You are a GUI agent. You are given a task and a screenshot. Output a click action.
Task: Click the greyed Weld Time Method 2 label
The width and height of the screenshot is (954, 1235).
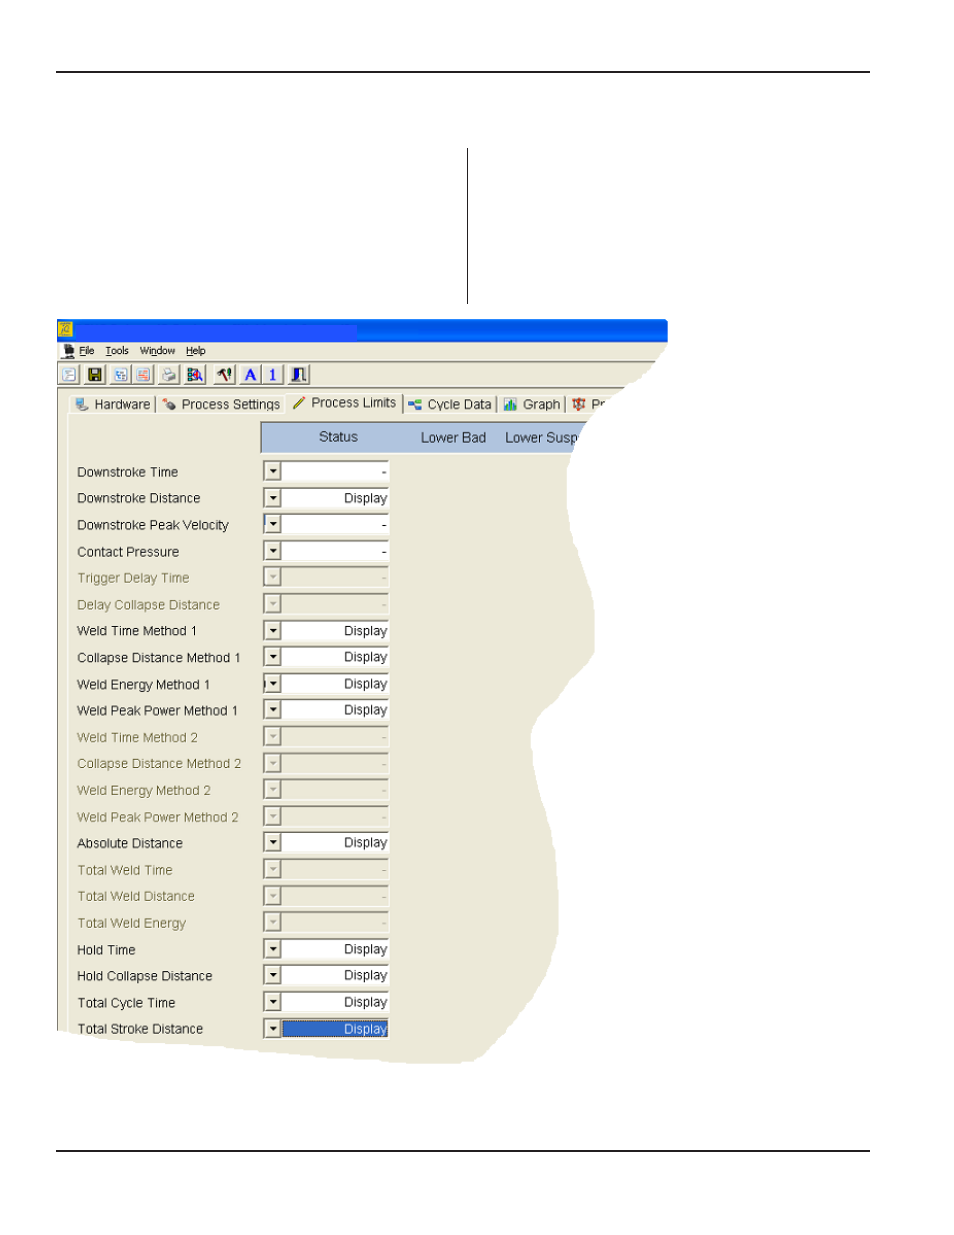[138, 738]
